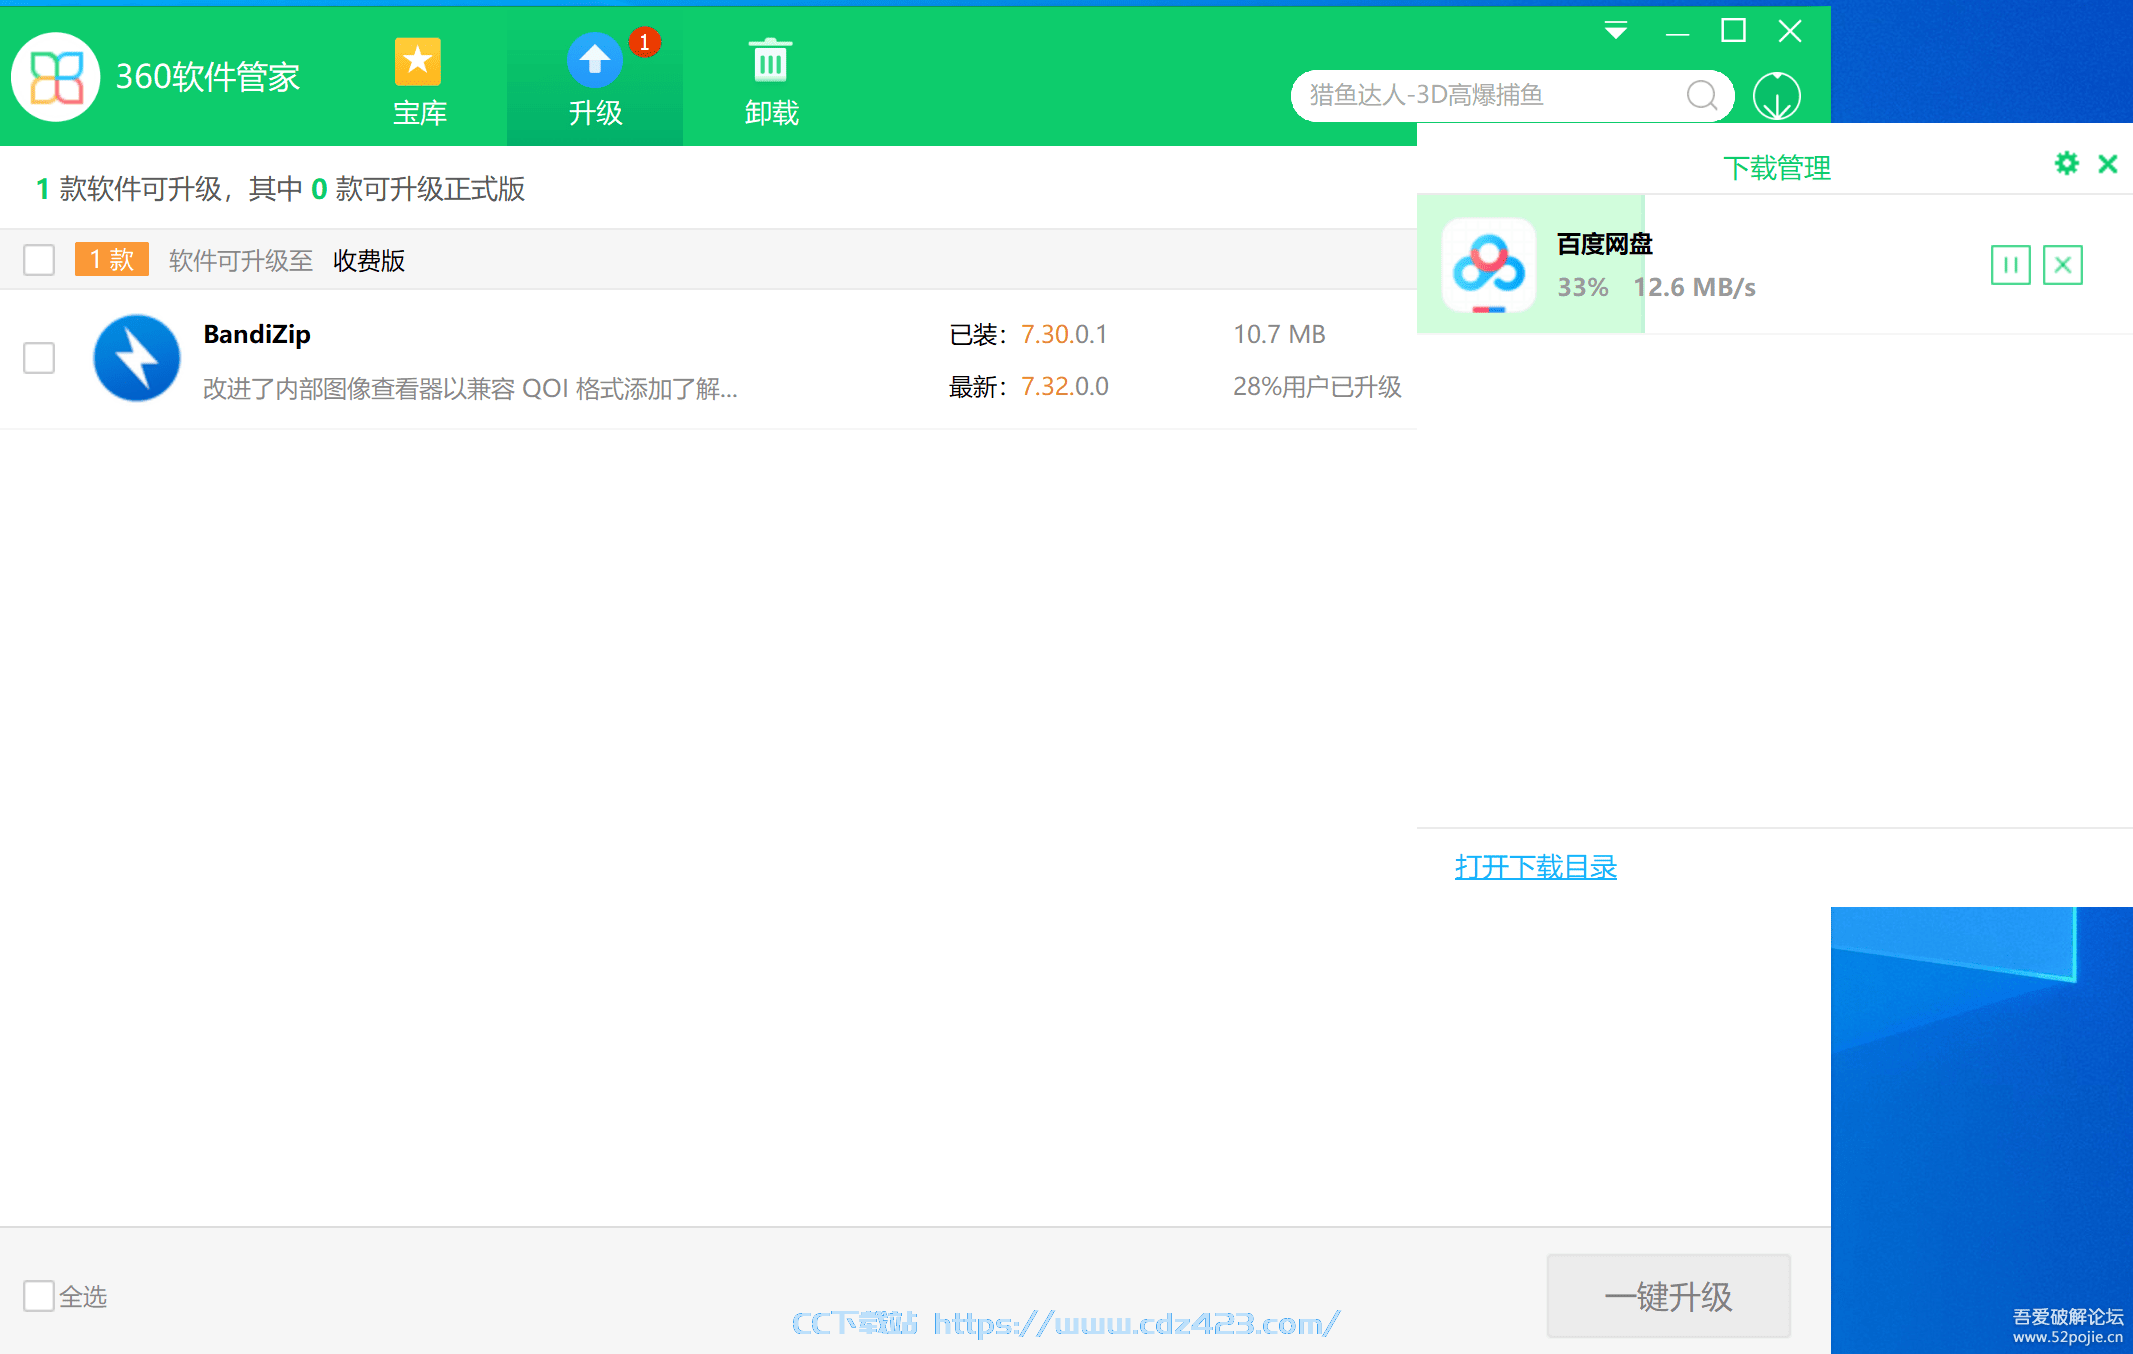This screenshot has width=2133, height=1354.
Task: Open the 卸载 tab
Action: pyautogui.click(x=771, y=84)
